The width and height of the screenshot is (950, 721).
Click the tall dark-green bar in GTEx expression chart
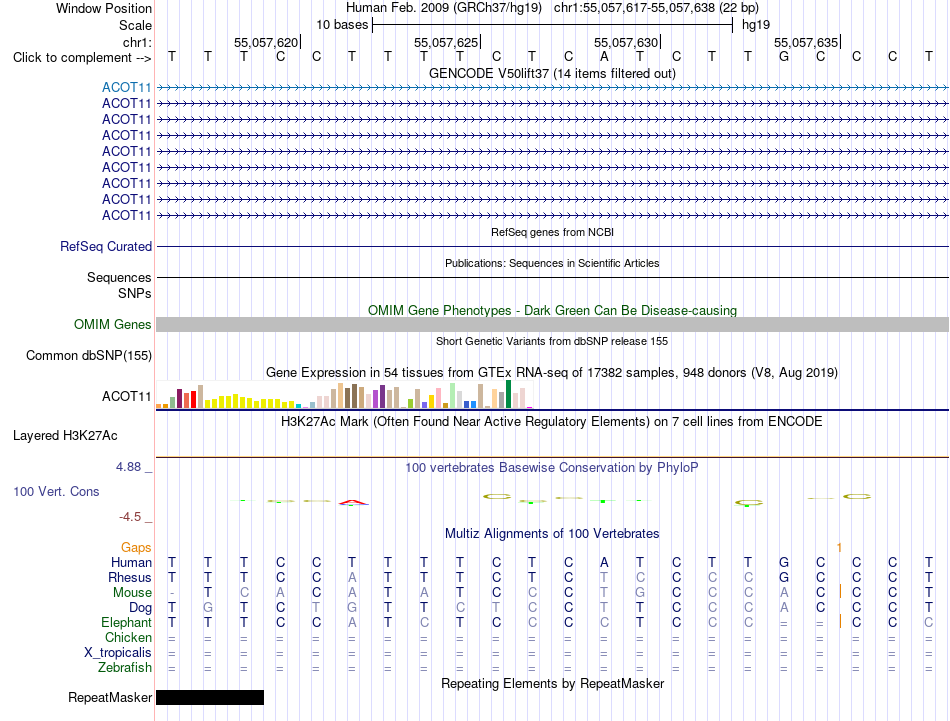tap(508, 394)
